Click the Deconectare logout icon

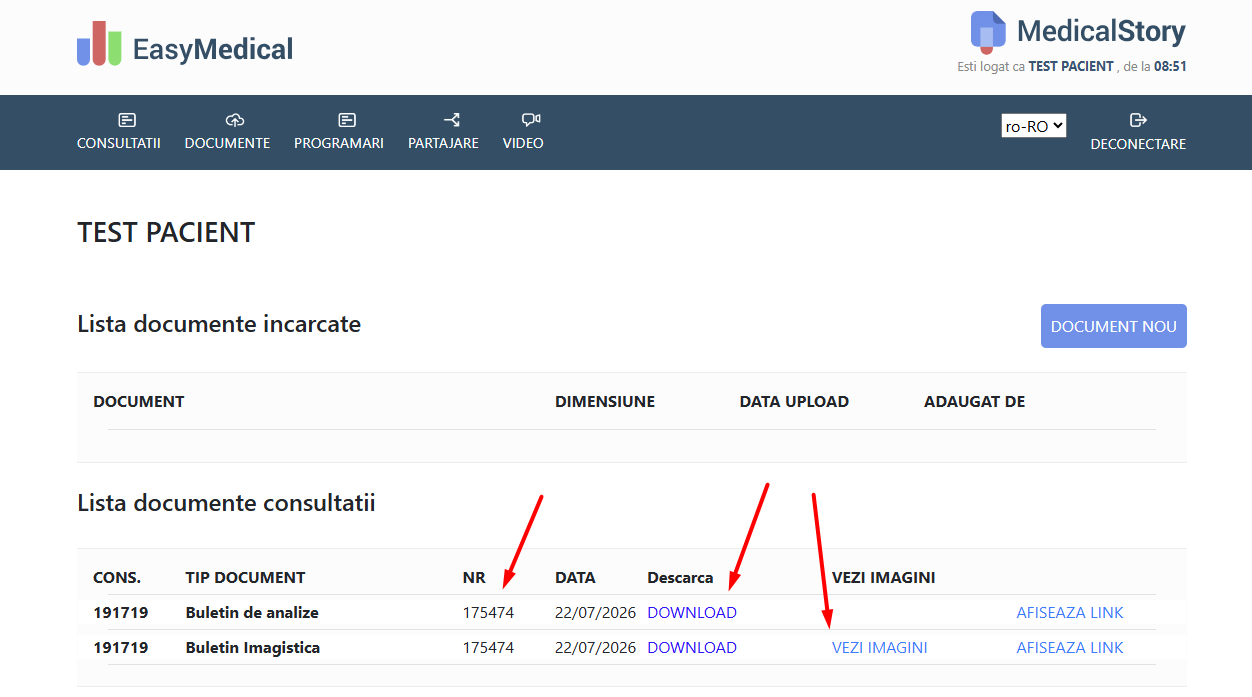pos(1138,120)
